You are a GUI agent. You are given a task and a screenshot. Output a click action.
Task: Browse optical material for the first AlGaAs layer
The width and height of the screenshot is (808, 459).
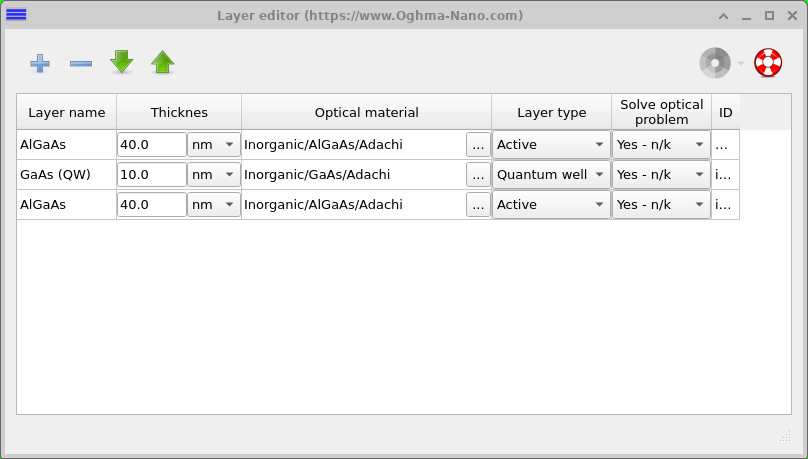coord(478,145)
